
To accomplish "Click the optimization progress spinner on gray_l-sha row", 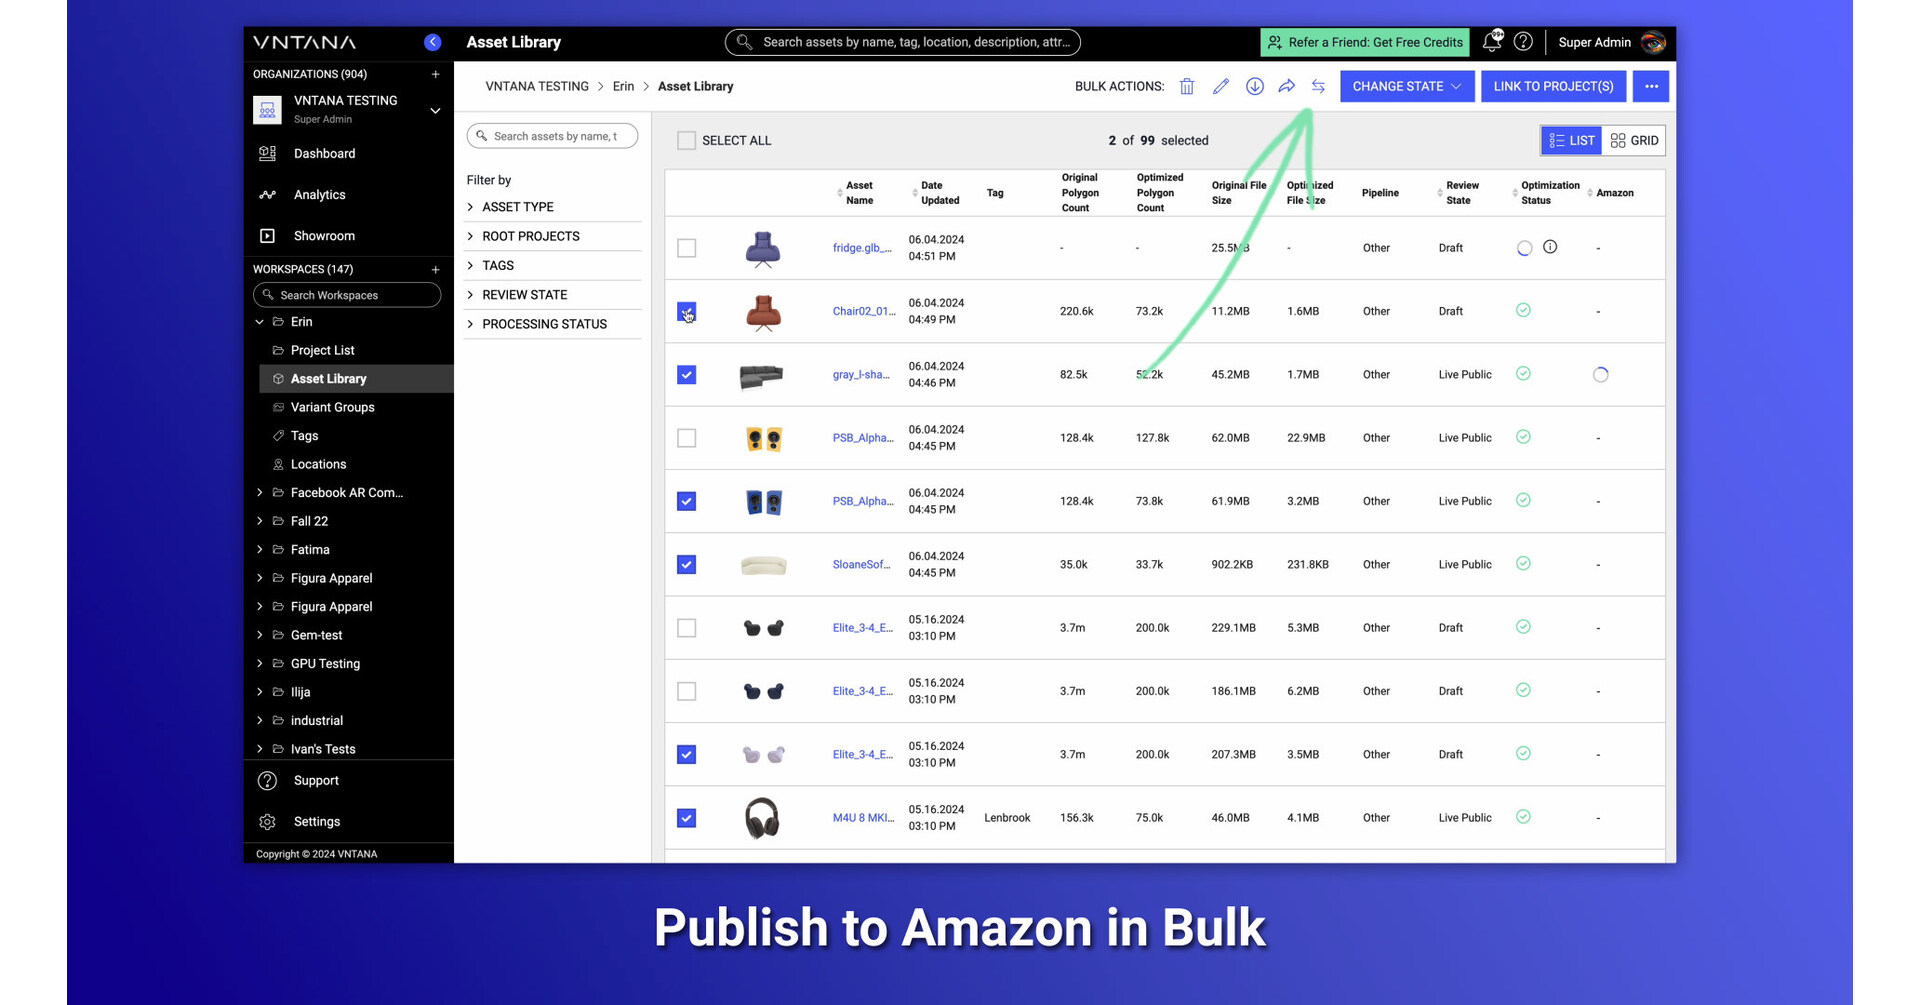I will 1601,374.
